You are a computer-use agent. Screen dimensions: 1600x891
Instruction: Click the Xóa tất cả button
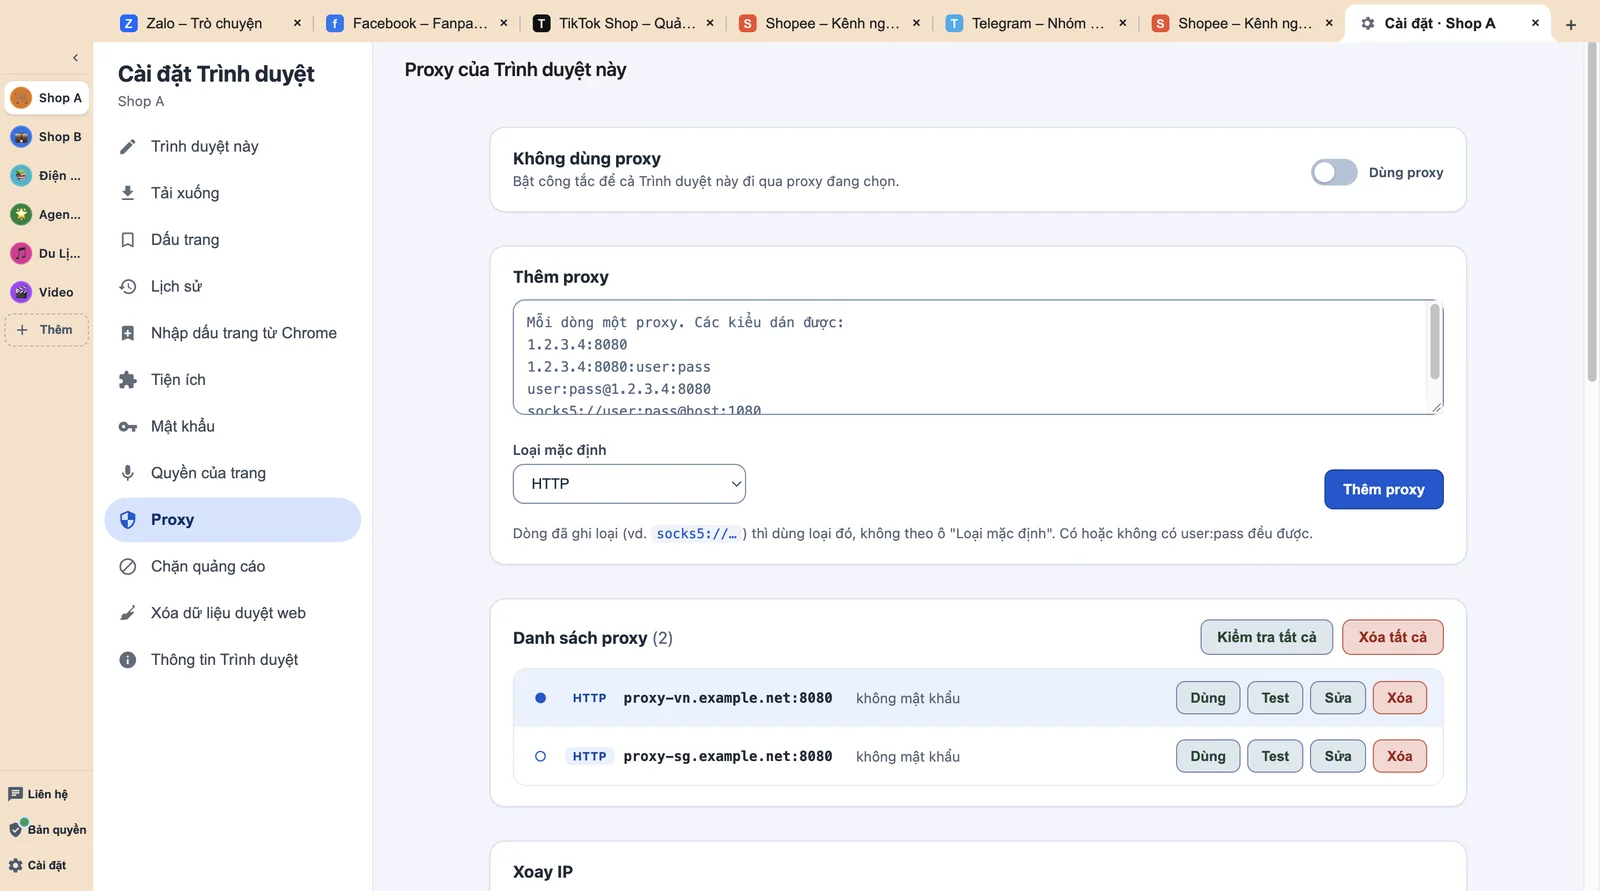click(1393, 637)
